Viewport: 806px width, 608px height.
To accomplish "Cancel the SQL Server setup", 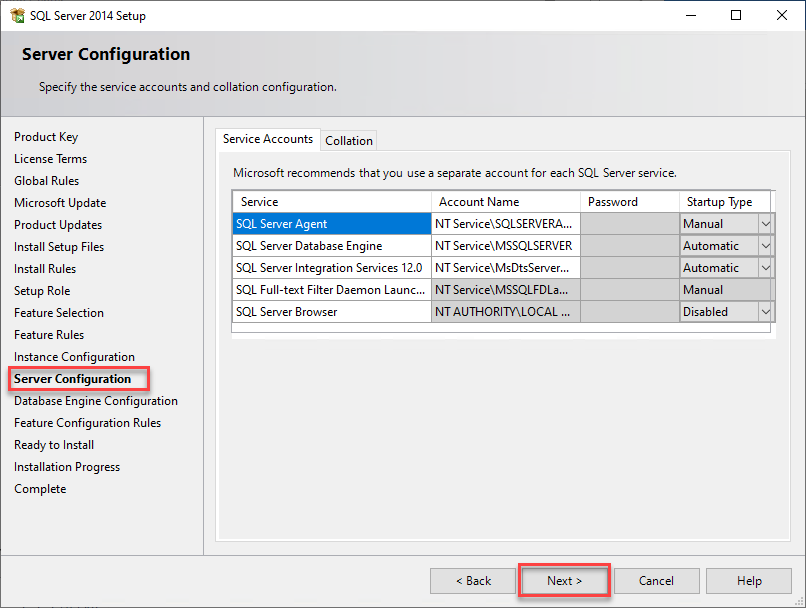I will point(656,581).
